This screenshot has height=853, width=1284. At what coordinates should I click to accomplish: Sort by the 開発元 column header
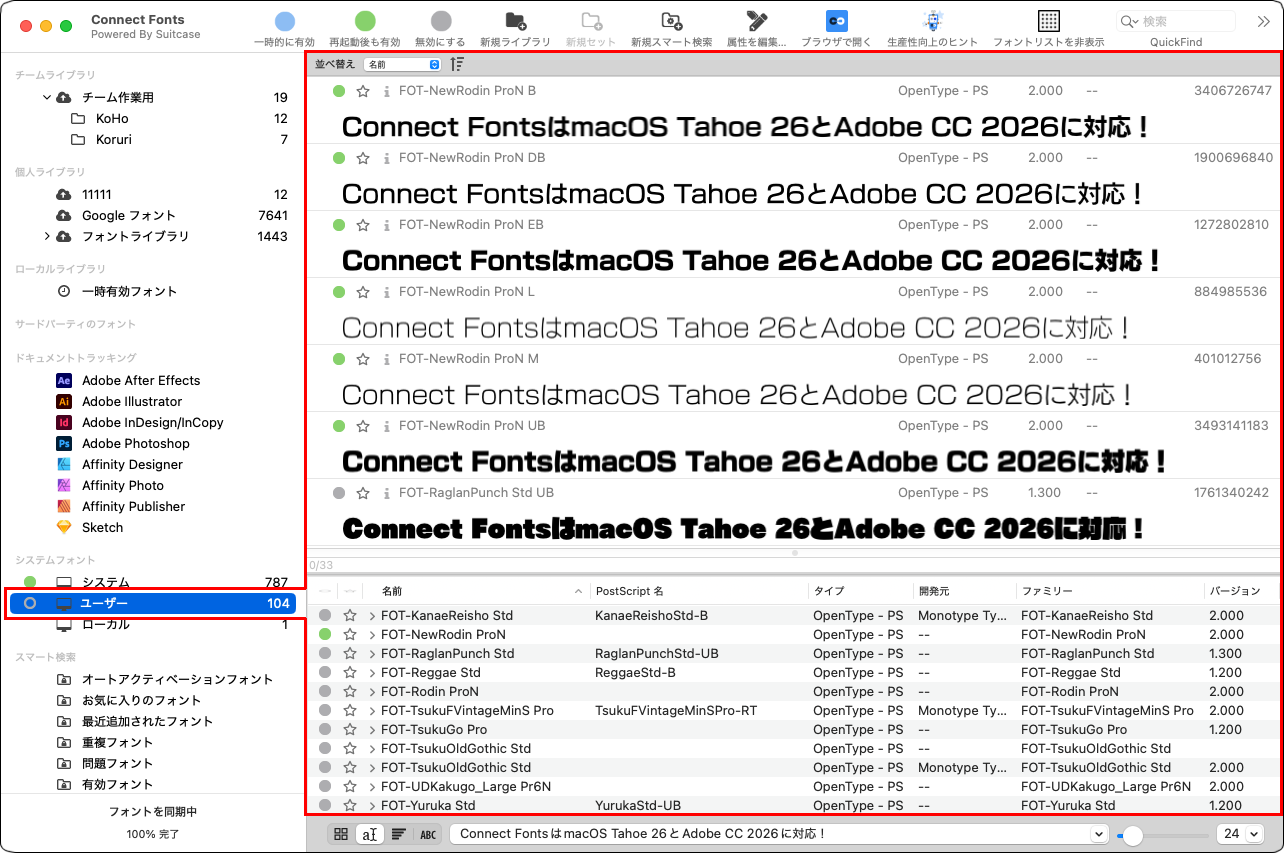(x=964, y=592)
